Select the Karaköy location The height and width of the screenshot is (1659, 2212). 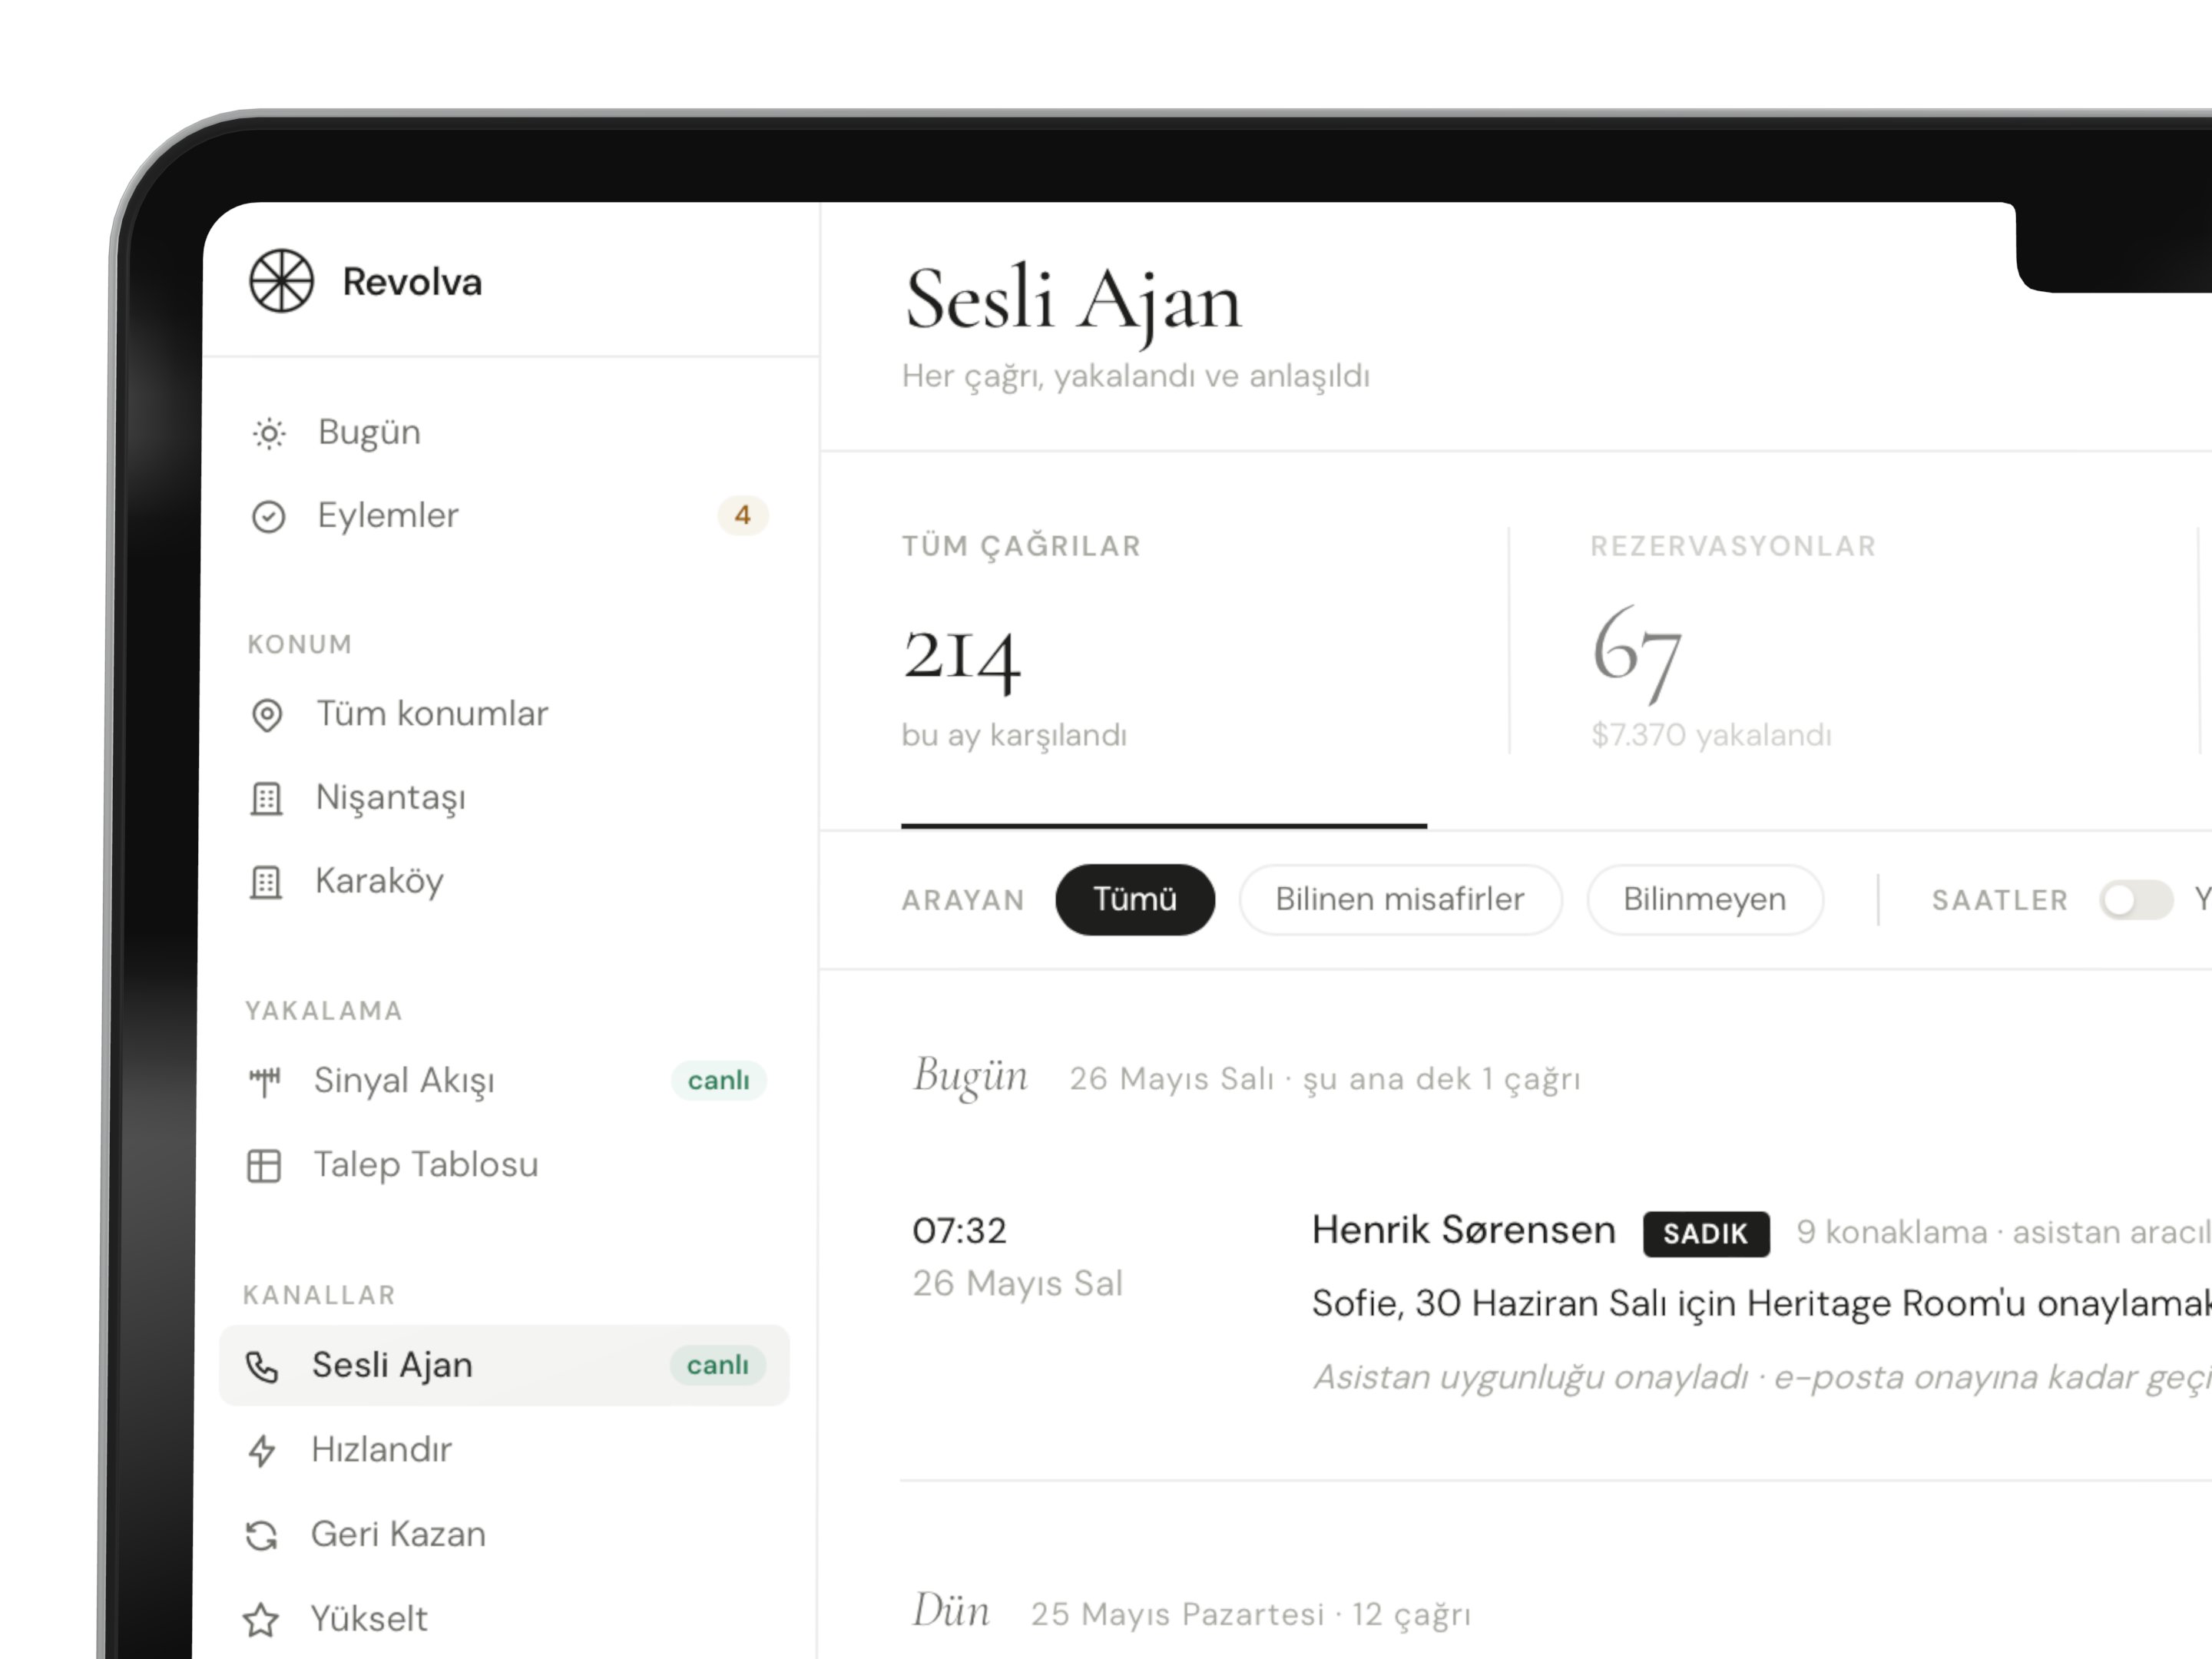pos(379,881)
